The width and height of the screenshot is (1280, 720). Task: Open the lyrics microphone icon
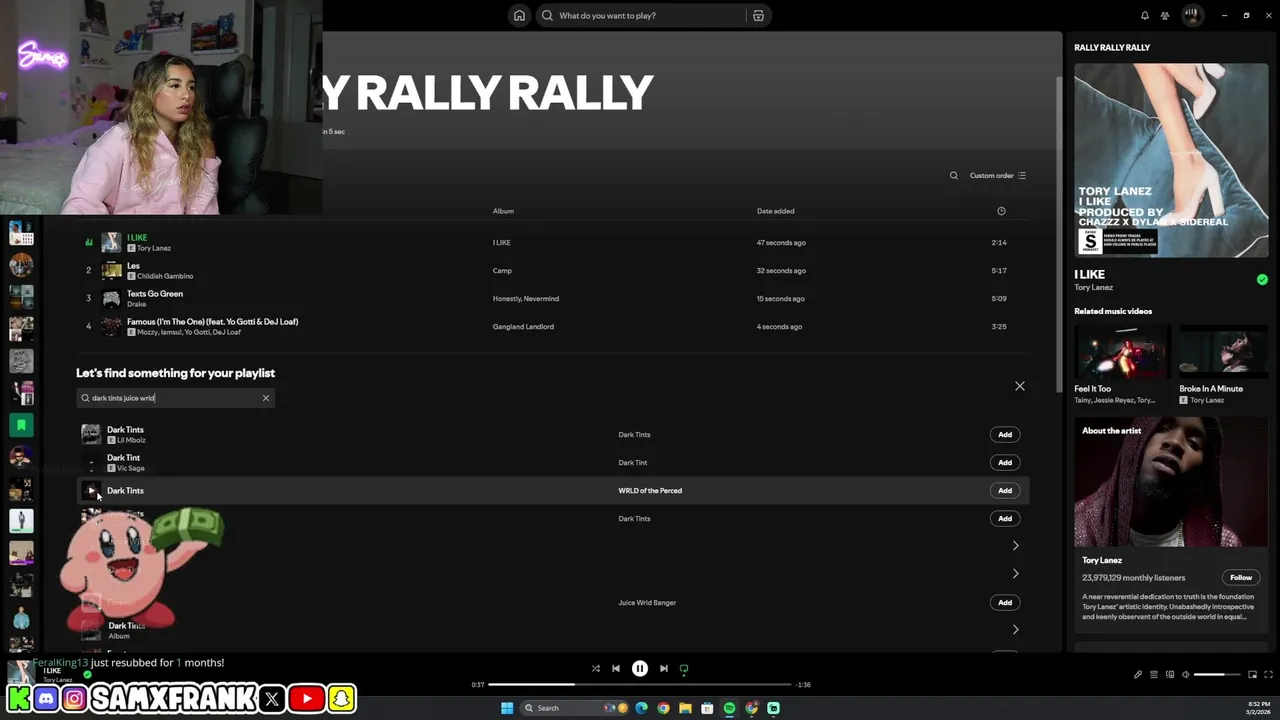pos(1138,674)
